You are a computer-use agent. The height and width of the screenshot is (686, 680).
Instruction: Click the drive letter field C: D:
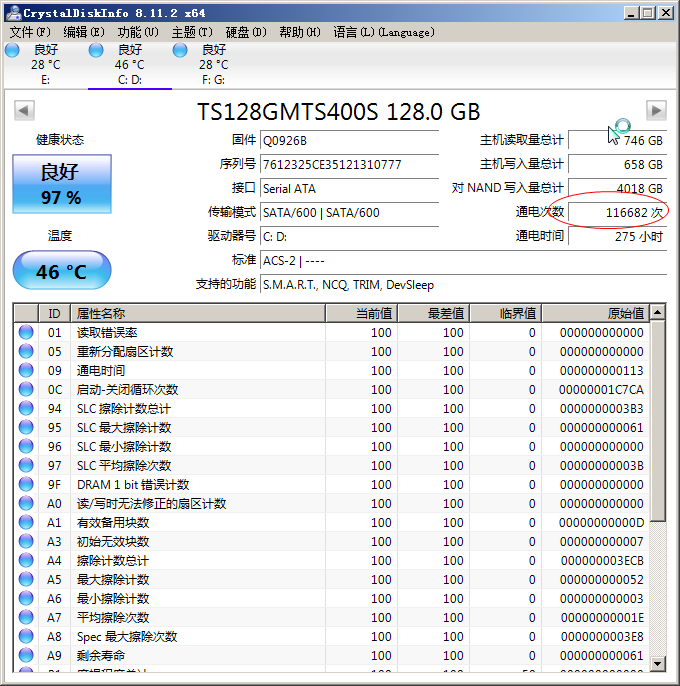[349, 237]
